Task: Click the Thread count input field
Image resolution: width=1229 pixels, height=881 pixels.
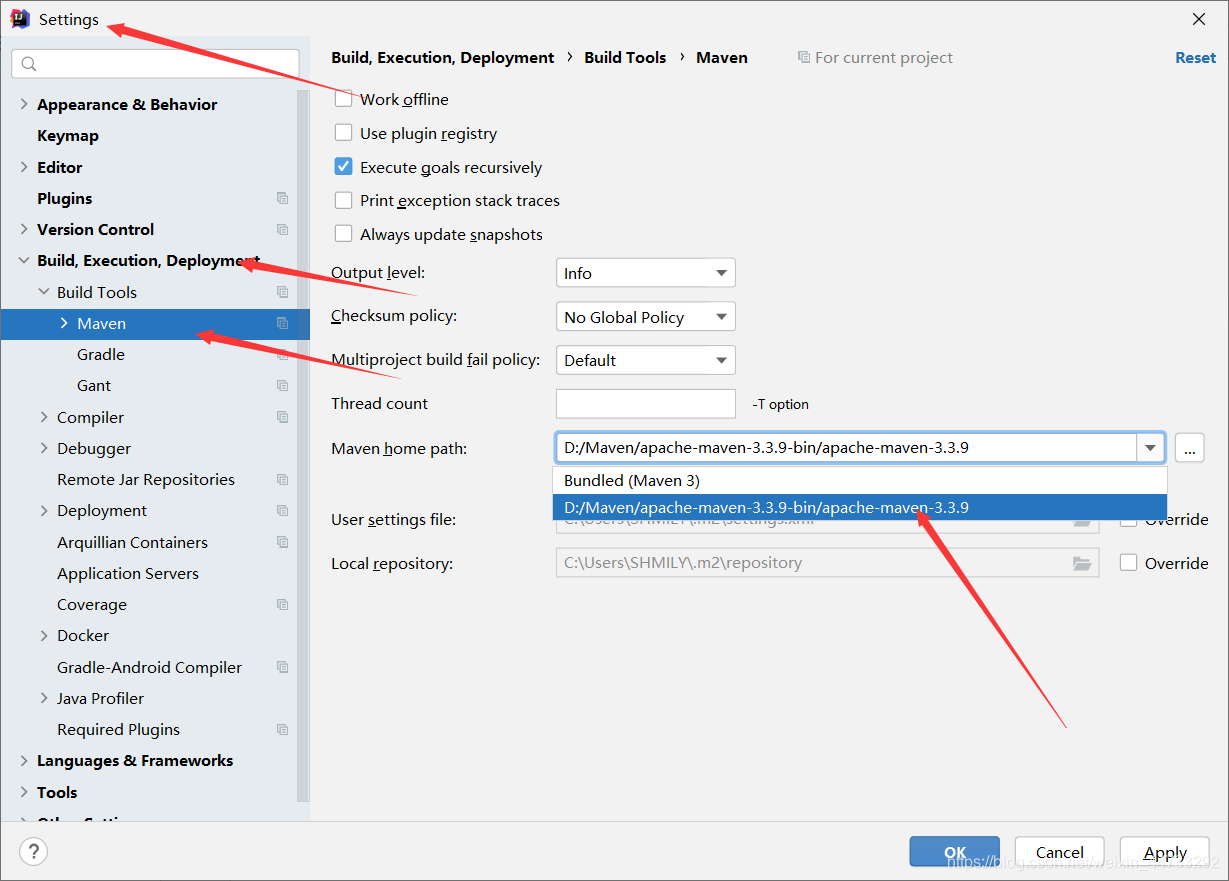Action: (x=646, y=404)
